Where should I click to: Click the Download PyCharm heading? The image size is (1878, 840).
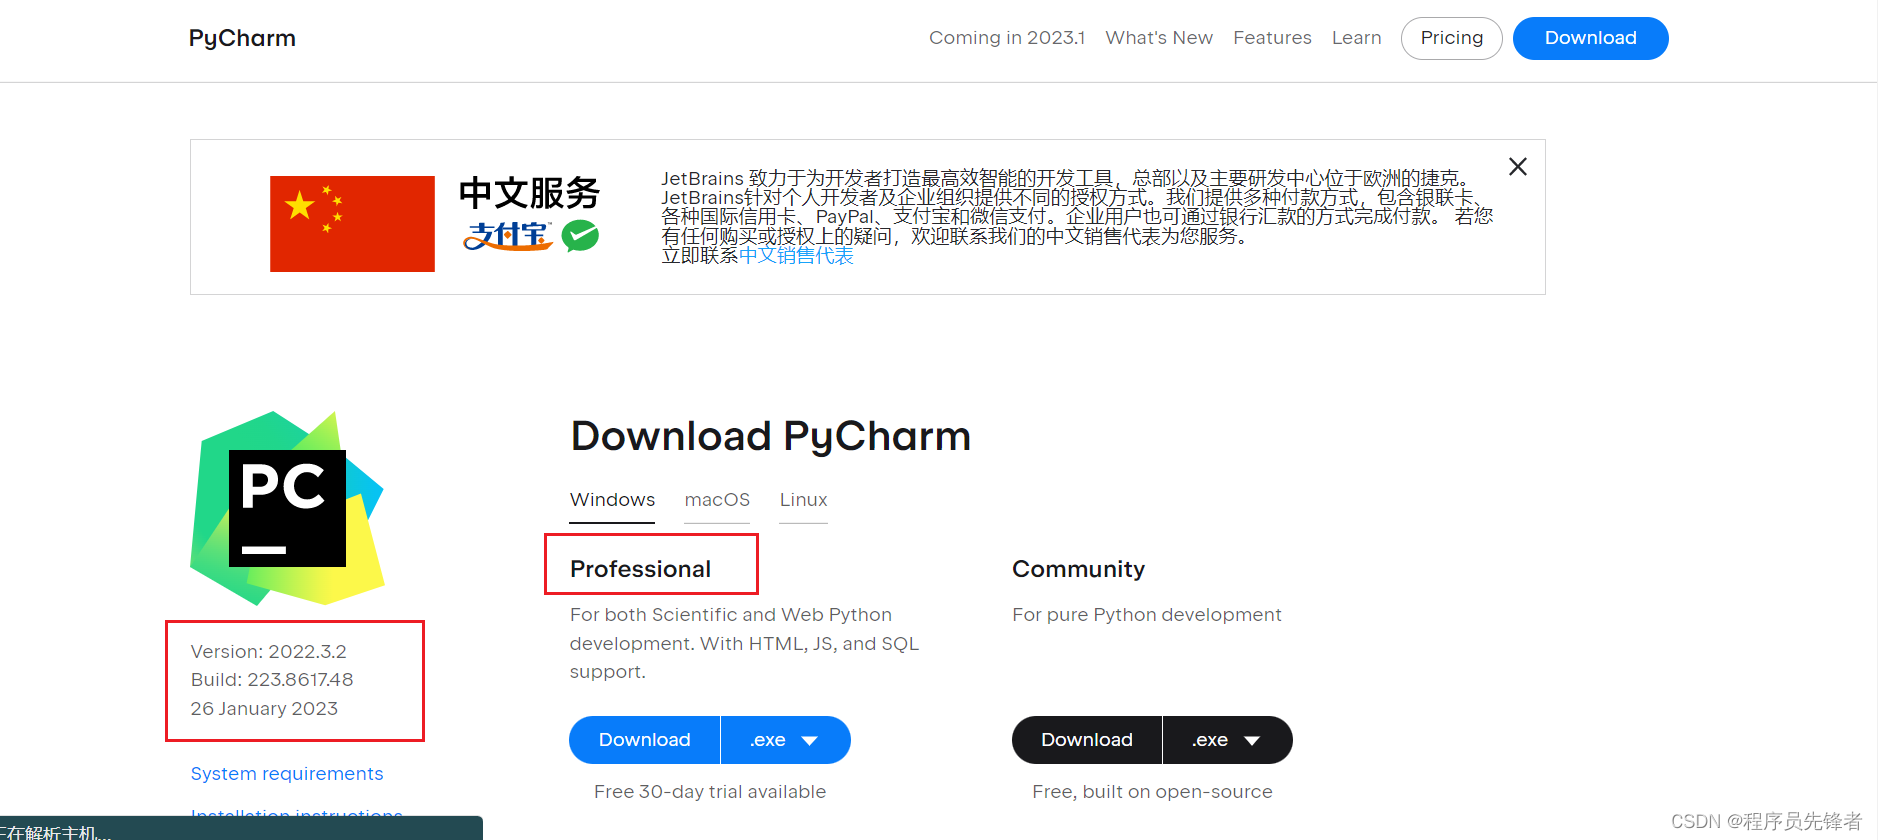pyautogui.click(x=771, y=437)
